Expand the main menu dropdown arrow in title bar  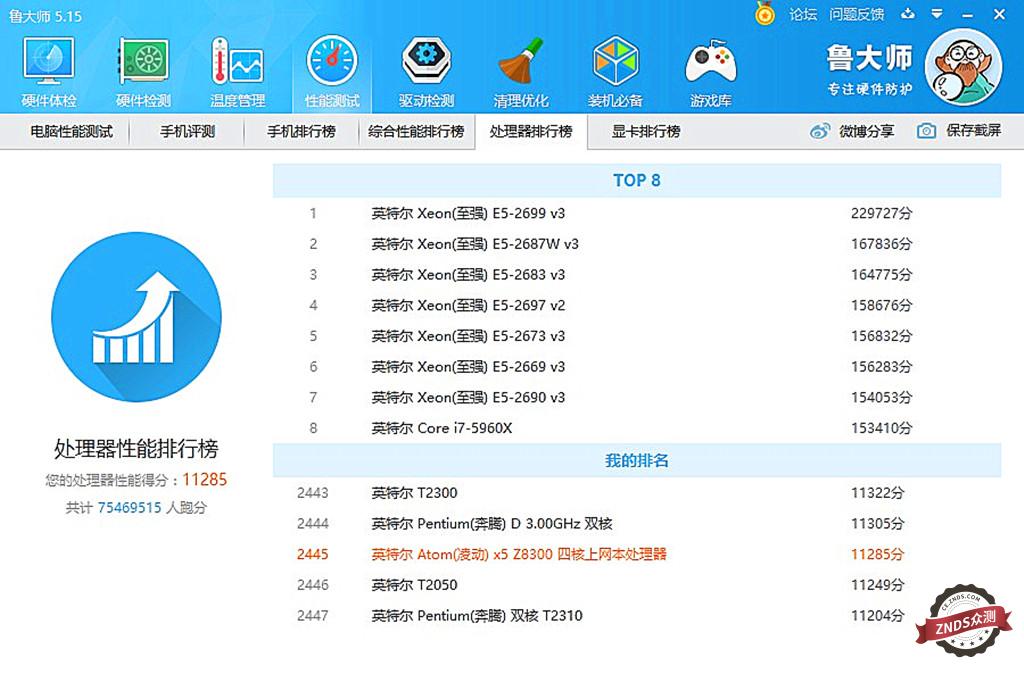tap(936, 14)
